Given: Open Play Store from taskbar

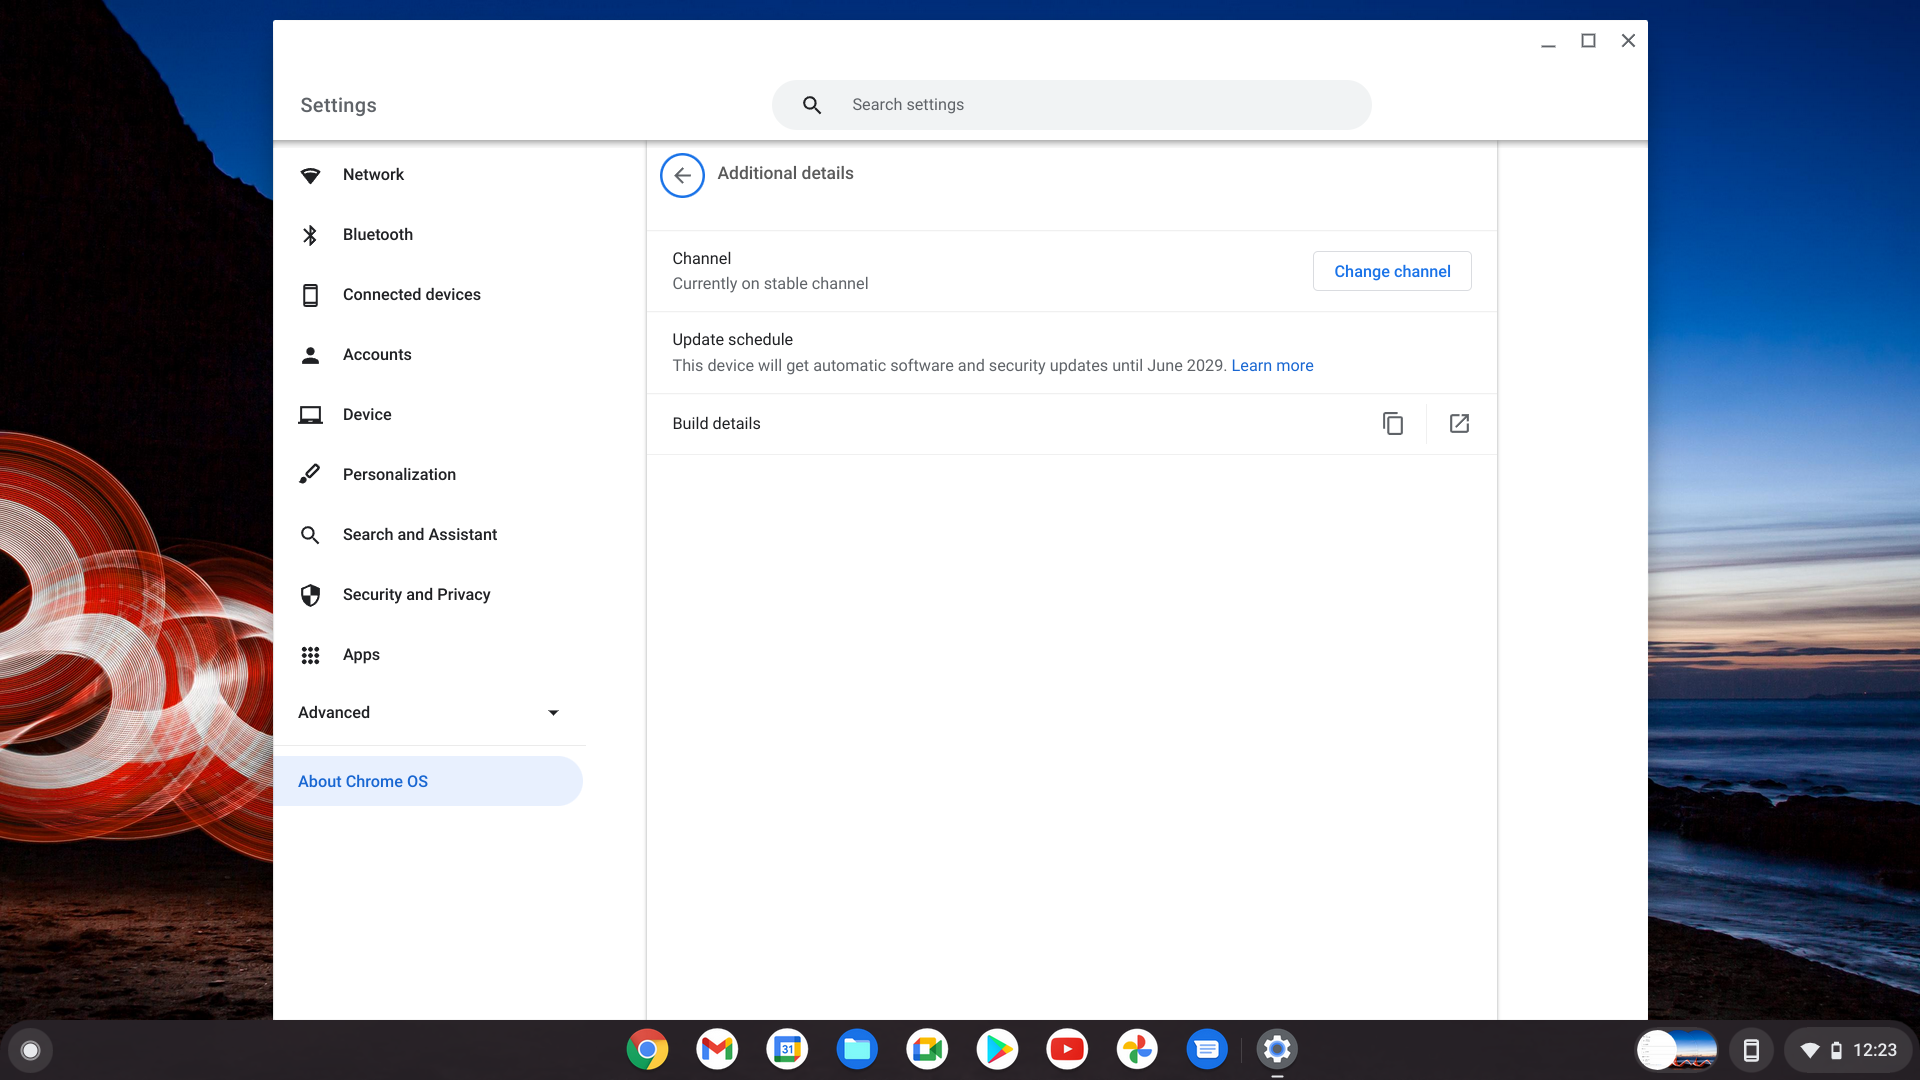Looking at the screenshot, I should click(x=997, y=1048).
